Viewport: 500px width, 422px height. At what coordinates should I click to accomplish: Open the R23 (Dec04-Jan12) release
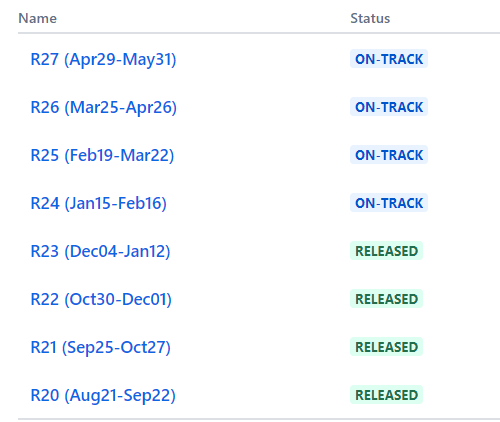click(x=100, y=251)
